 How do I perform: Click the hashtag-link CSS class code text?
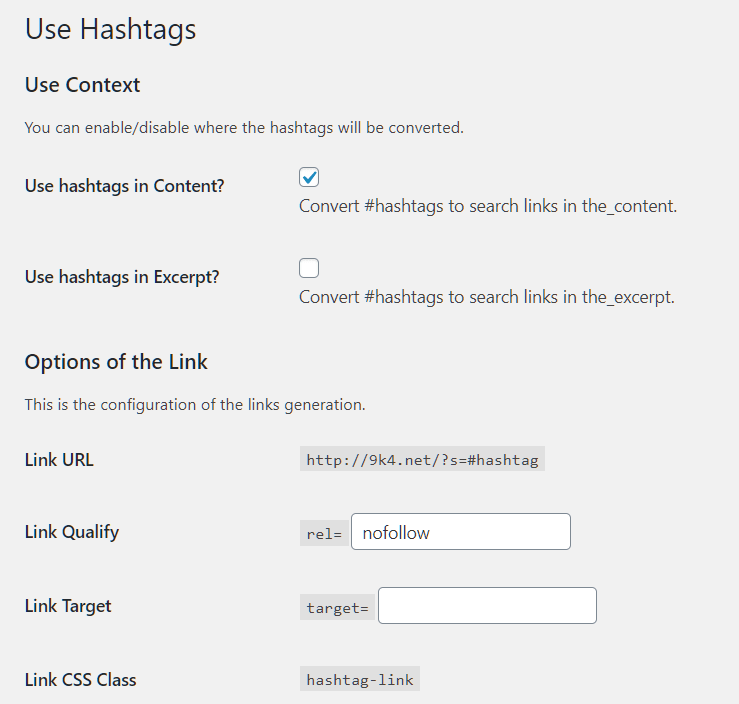tap(360, 680)
